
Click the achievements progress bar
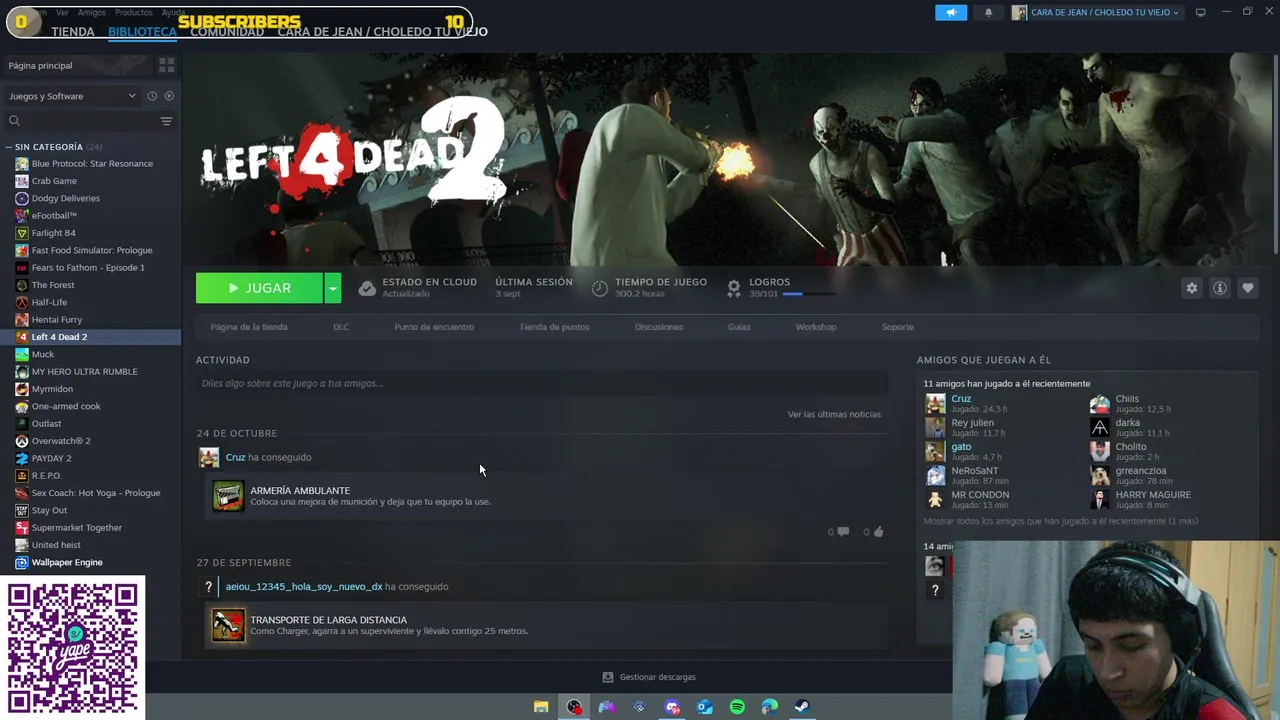(x=809, y=294)
